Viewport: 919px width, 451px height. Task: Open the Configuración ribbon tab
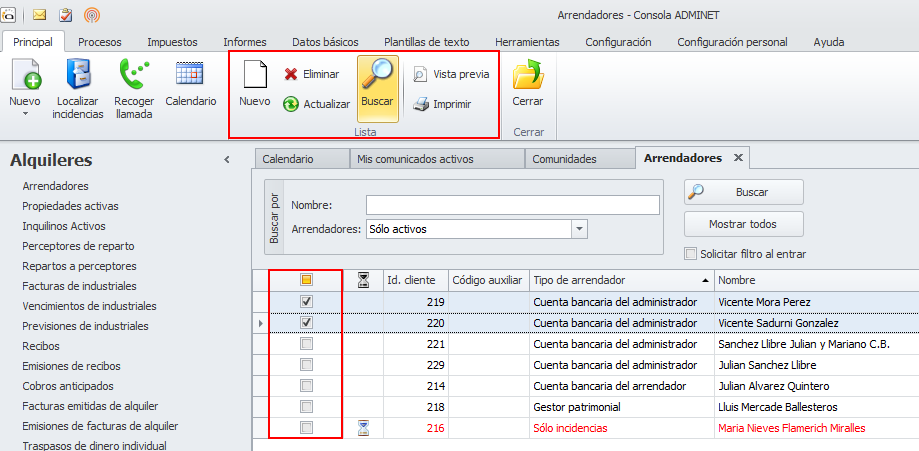[x=618, y=42]
